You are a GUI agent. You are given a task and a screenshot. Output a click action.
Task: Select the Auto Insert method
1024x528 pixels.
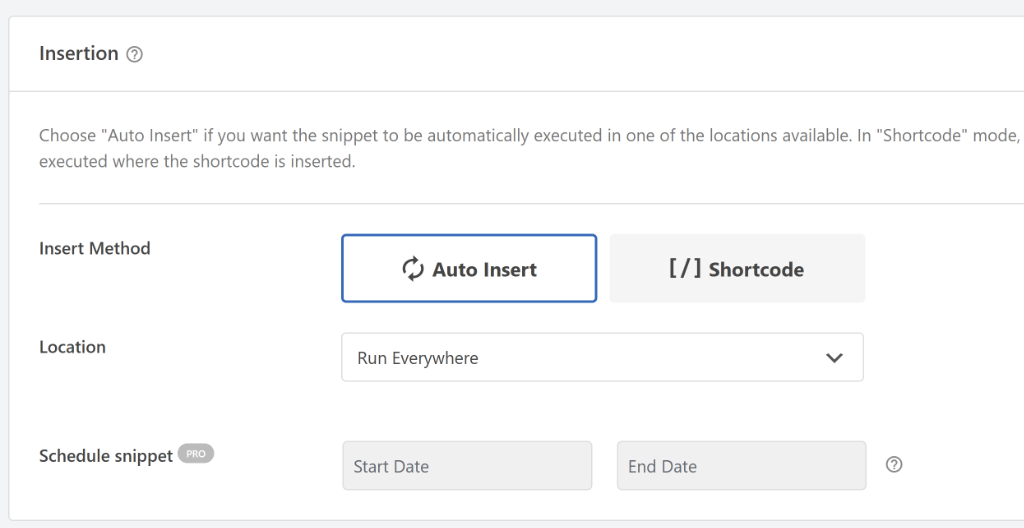[x=469, y=269]
